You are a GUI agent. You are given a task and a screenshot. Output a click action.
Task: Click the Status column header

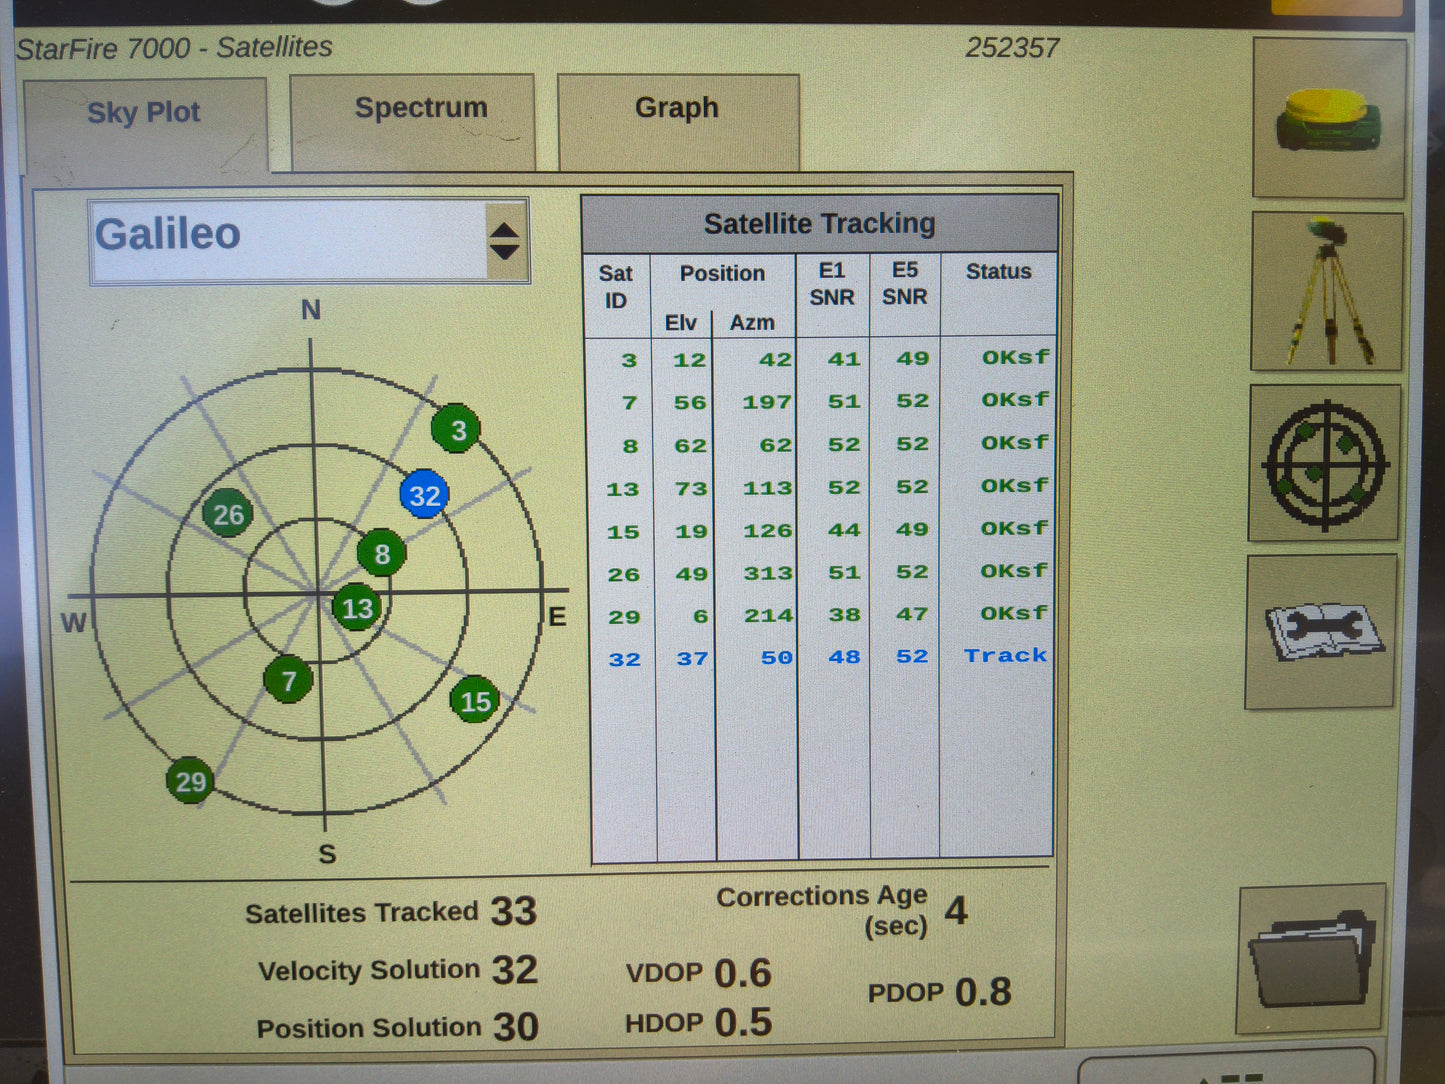(x=998, y=271)
